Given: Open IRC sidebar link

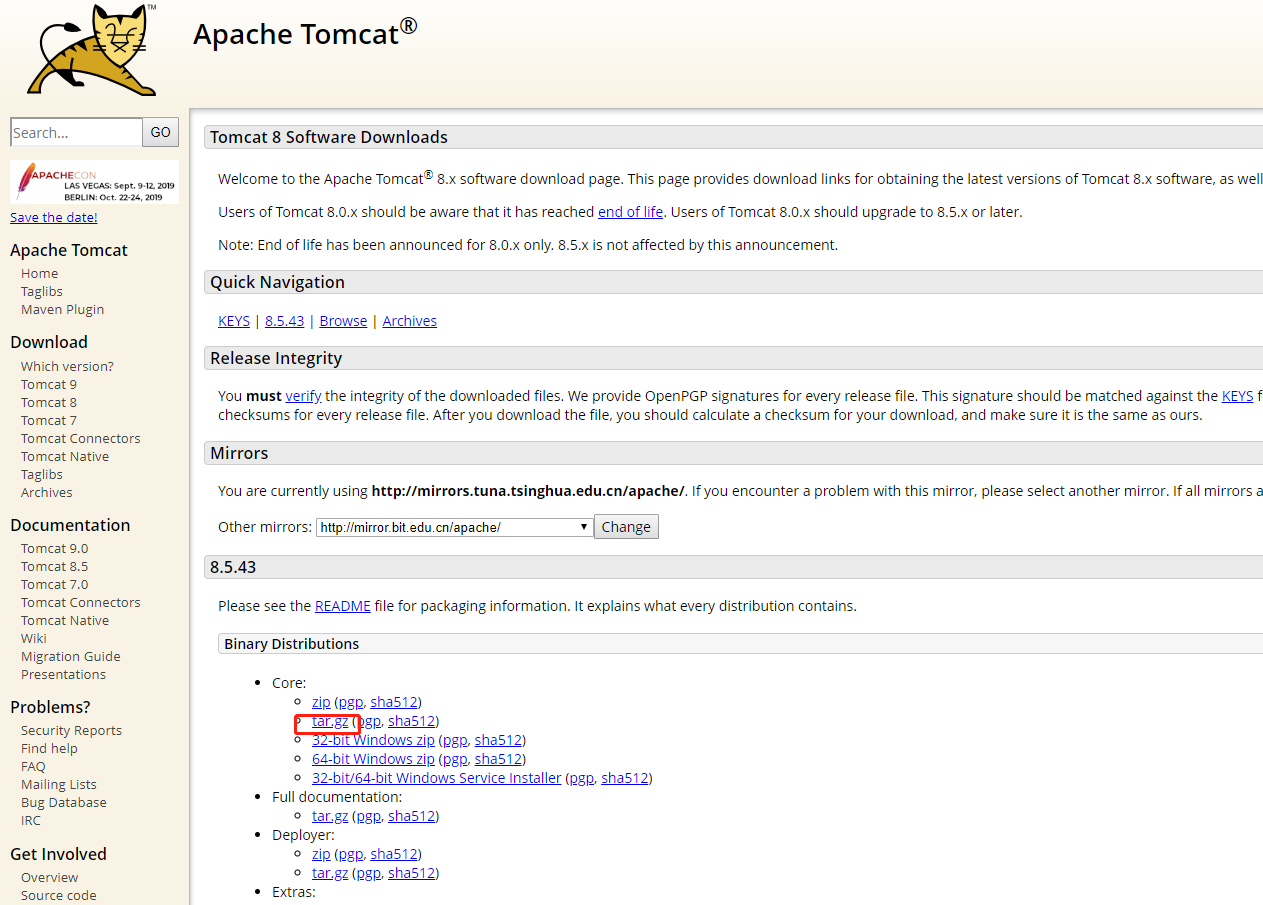Looking at the screenshot, I should point(31,820).
